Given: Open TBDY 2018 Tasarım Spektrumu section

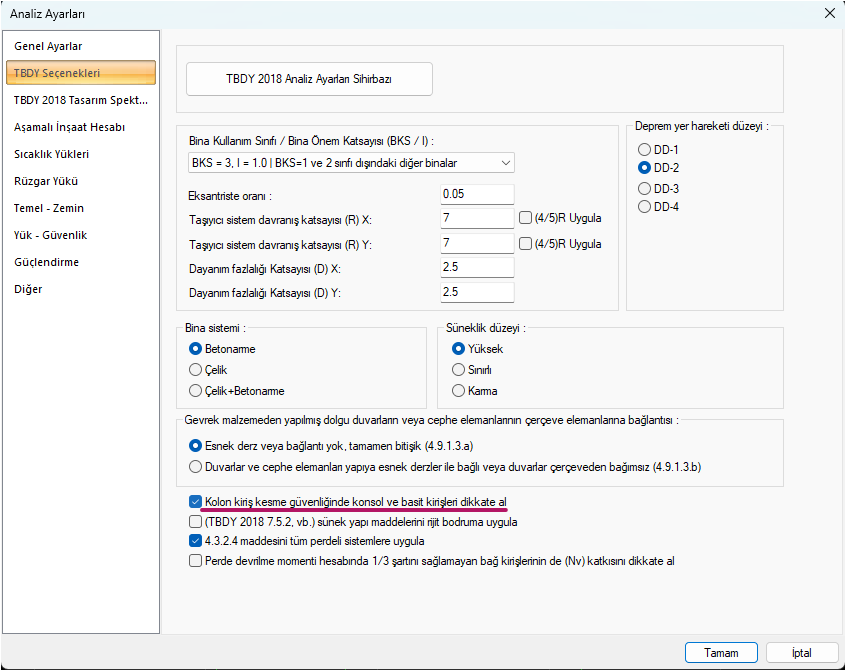Looking at the screenshot, I should 81,100.
